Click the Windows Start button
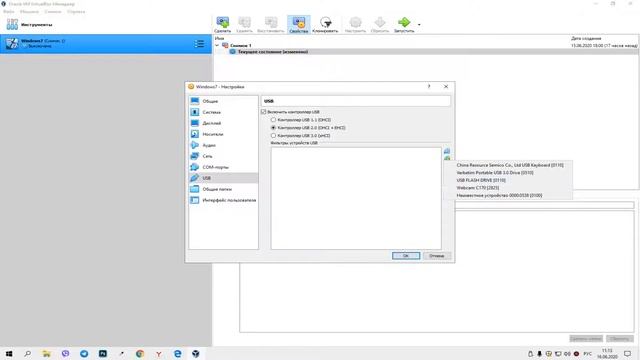The image size is (640, 360). point(9,353)
